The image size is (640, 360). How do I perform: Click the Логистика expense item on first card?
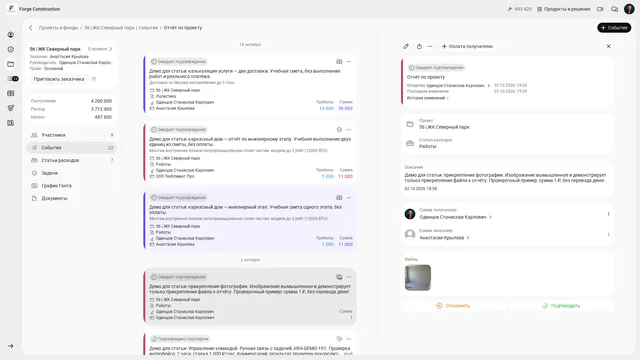tap(166, 96)
